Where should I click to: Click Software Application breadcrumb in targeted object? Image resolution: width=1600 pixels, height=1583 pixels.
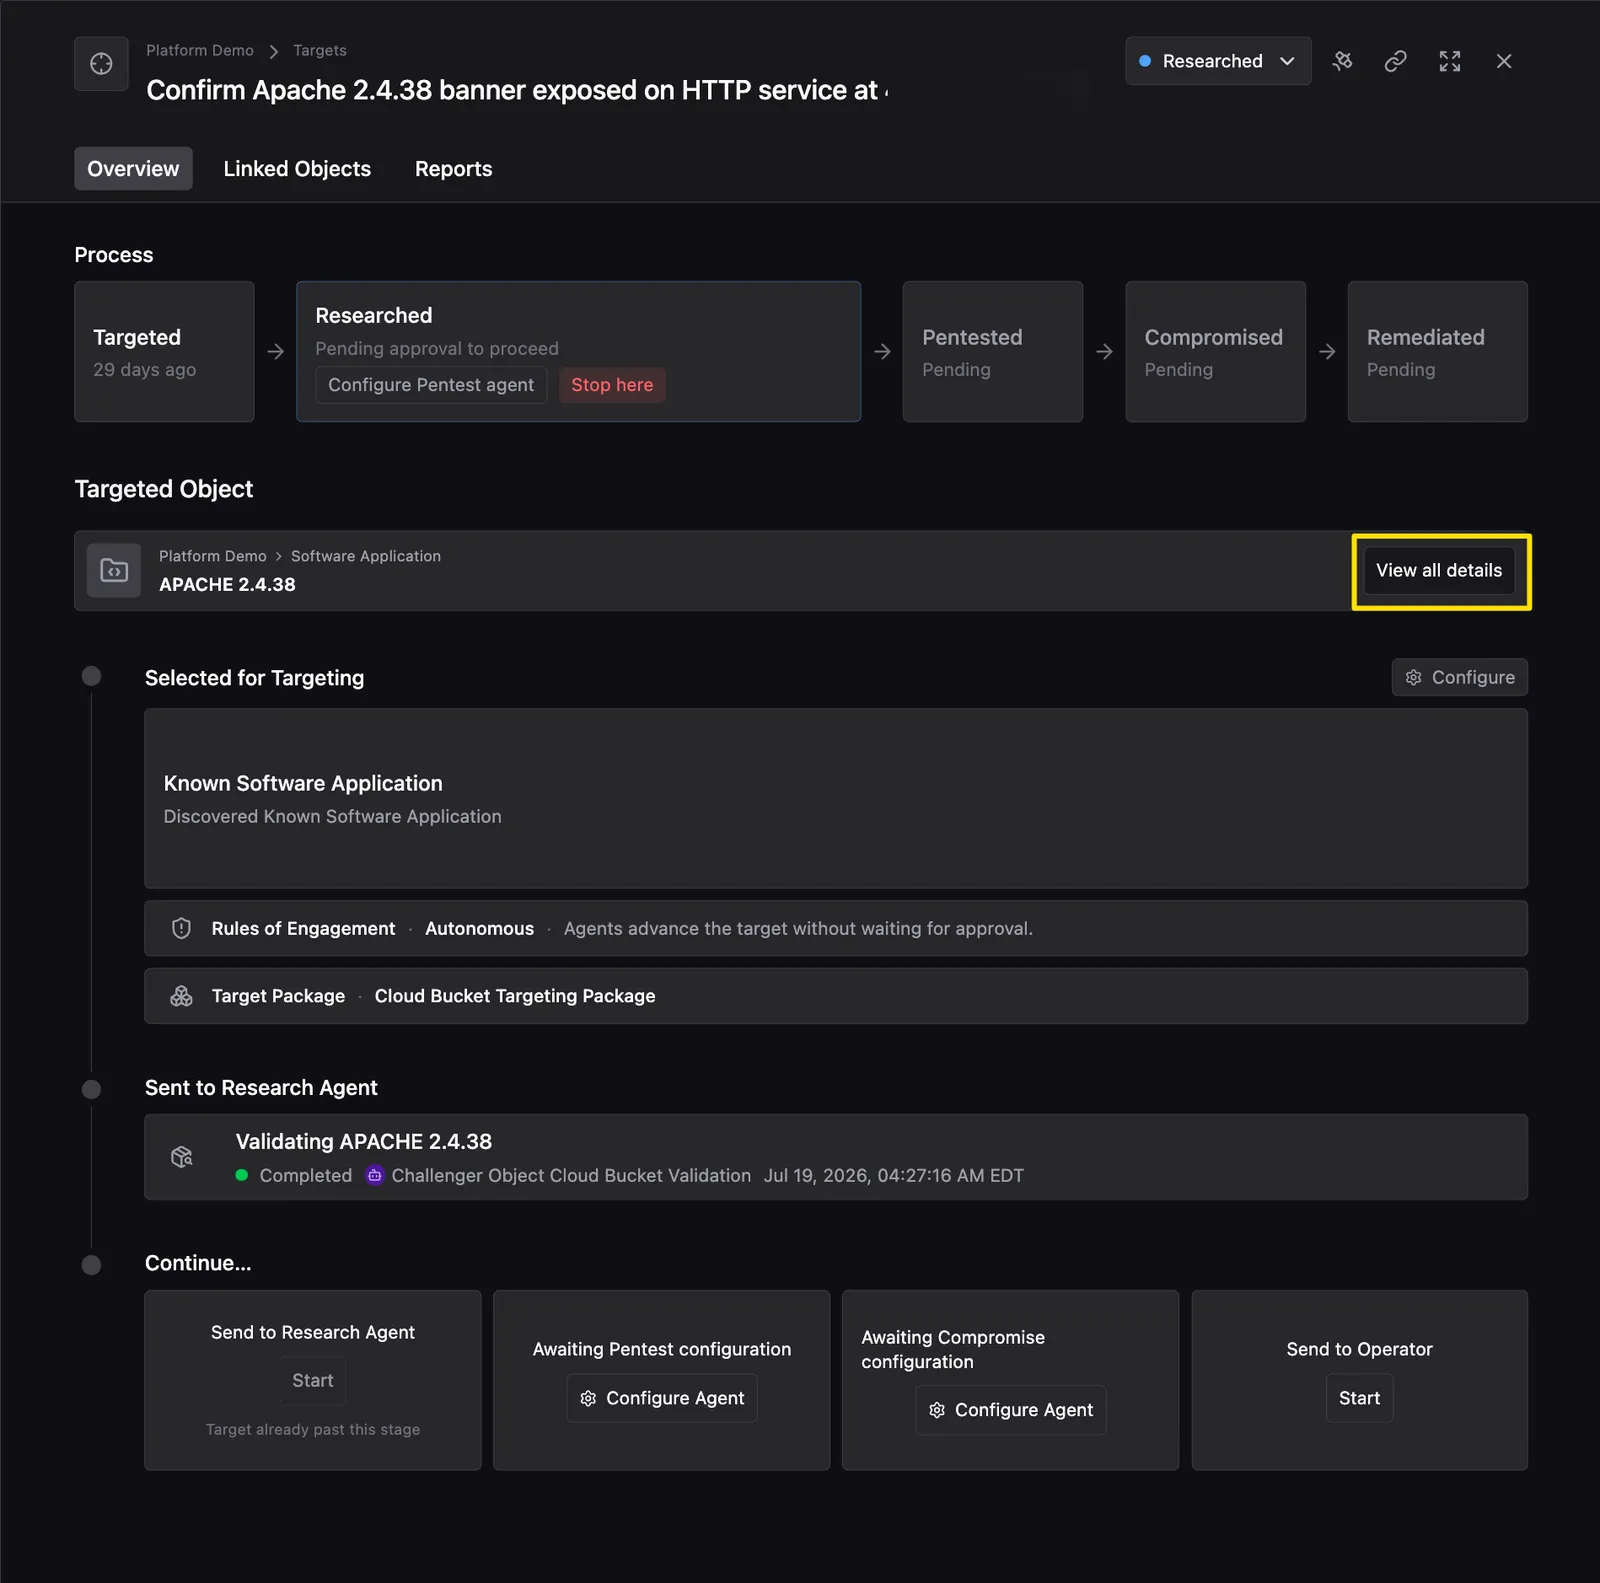point(366,556)
